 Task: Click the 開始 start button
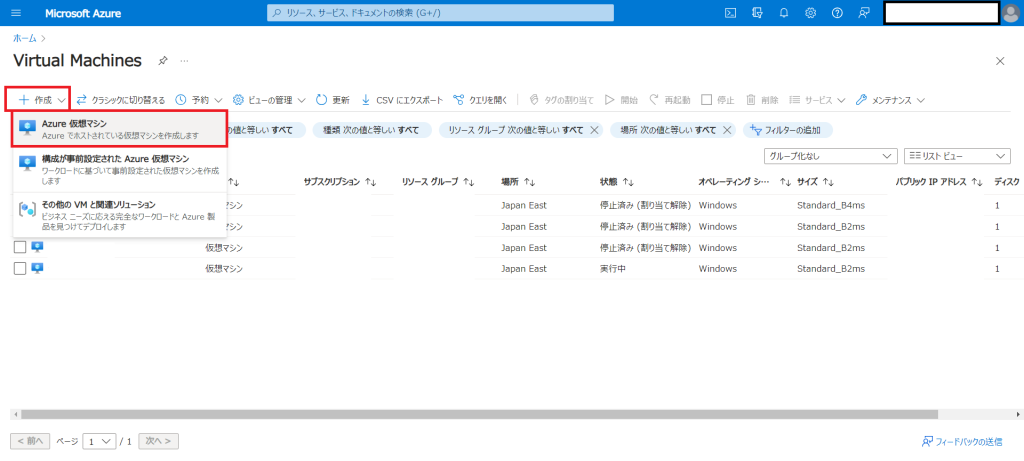(621, 100)
